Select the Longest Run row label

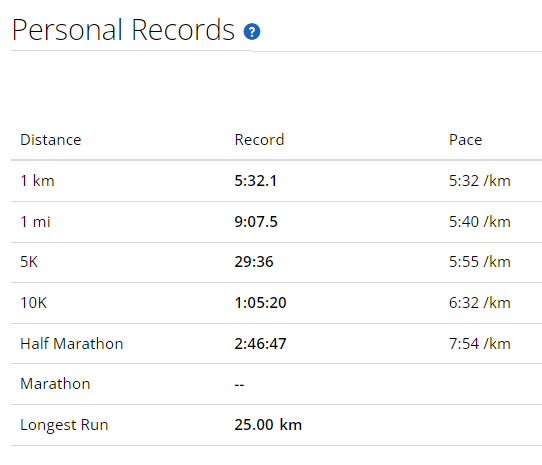point(64,425)
